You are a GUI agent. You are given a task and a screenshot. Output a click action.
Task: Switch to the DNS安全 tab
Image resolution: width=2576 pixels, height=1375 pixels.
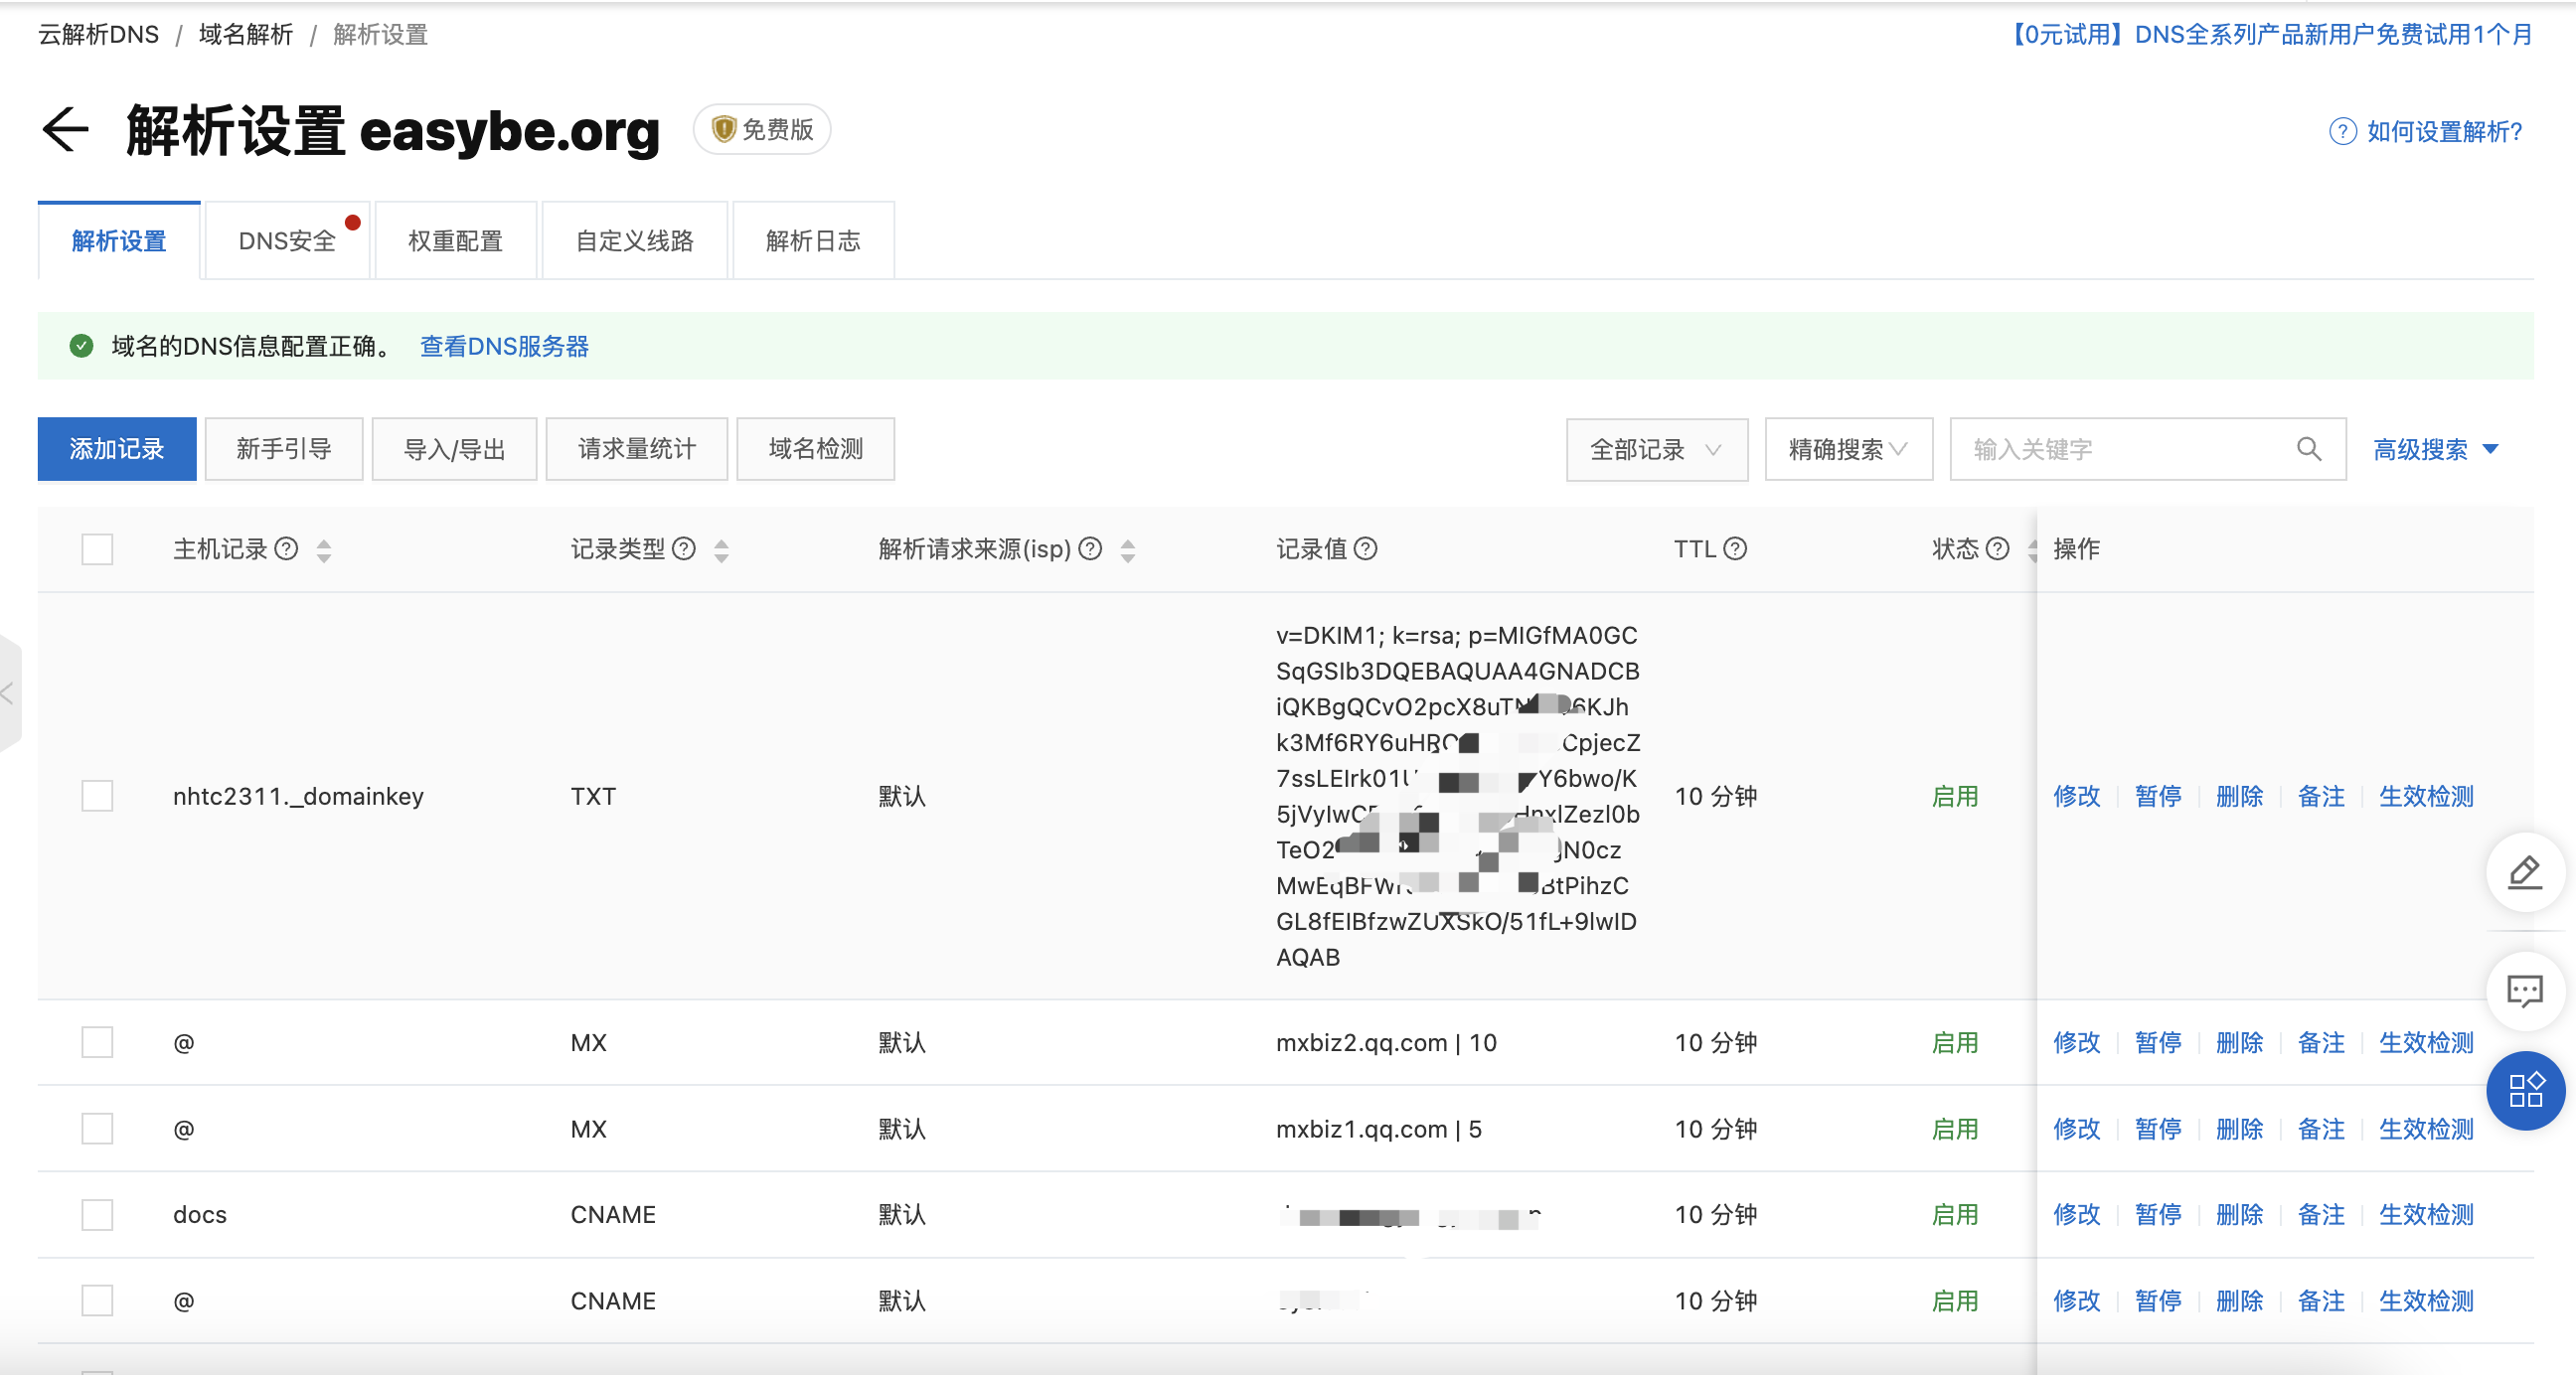click(x=287, y=241)
